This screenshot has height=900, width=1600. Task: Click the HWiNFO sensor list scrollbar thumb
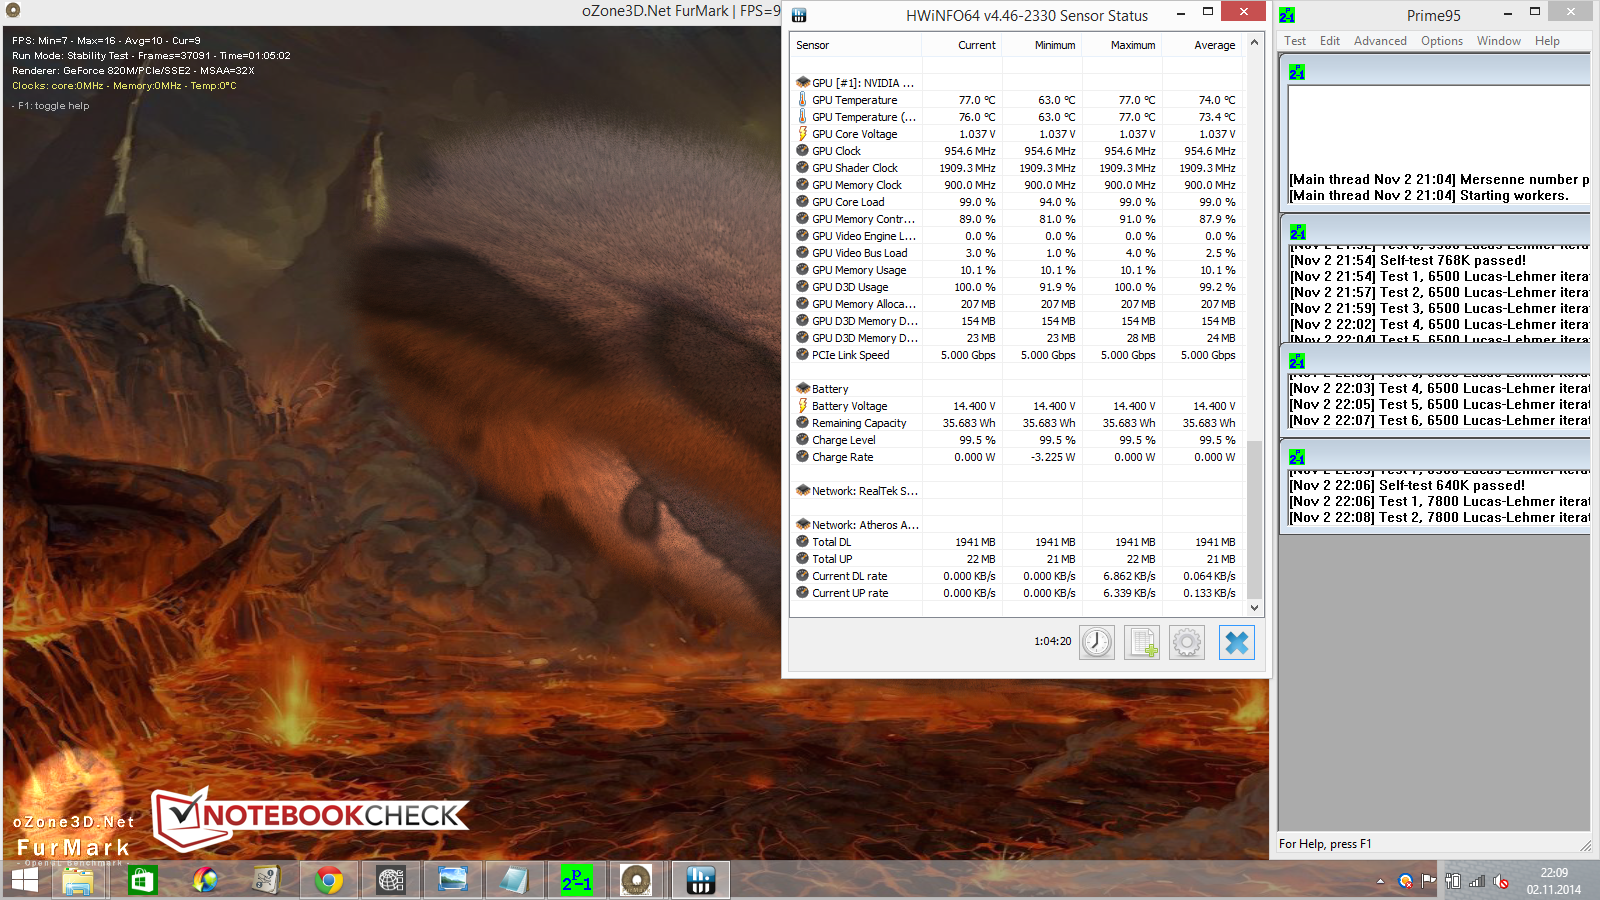[x=1254, y=520]
